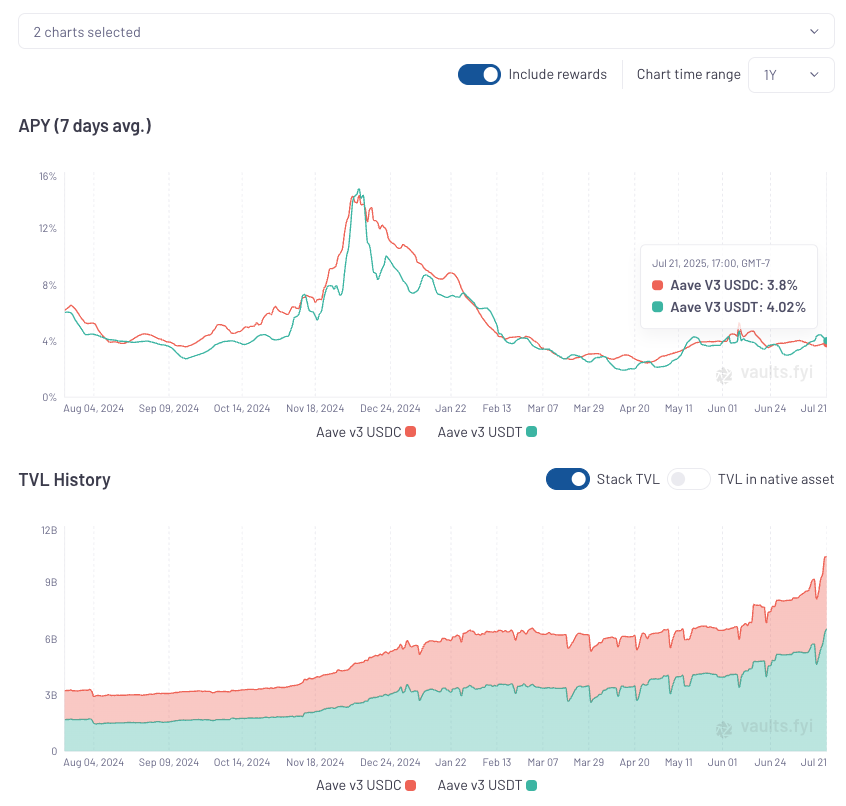The image size is (846, 806).
Task: Click 'Jan 22' label on TVL chart x-axis
Action: coord(451,762)
